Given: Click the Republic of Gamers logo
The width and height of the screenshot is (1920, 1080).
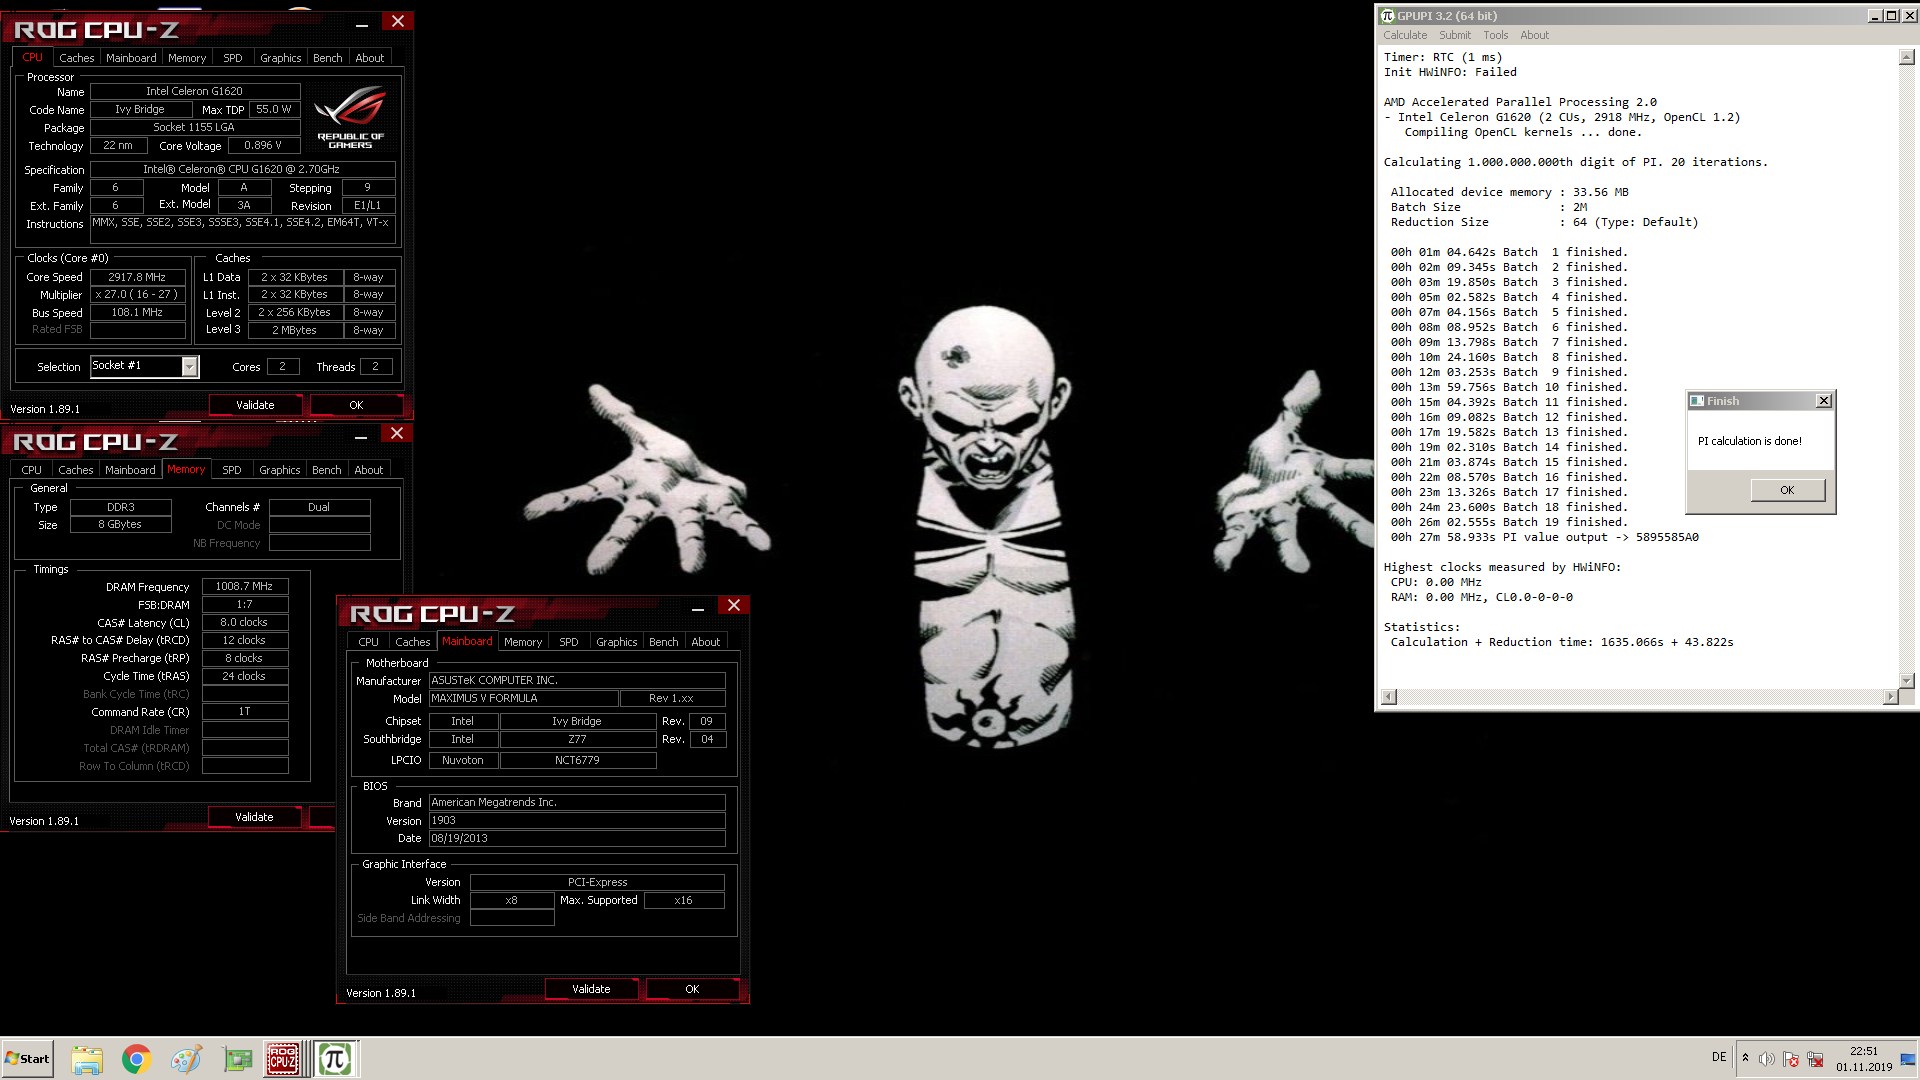Looking at the screenshot, I should 350,118.
